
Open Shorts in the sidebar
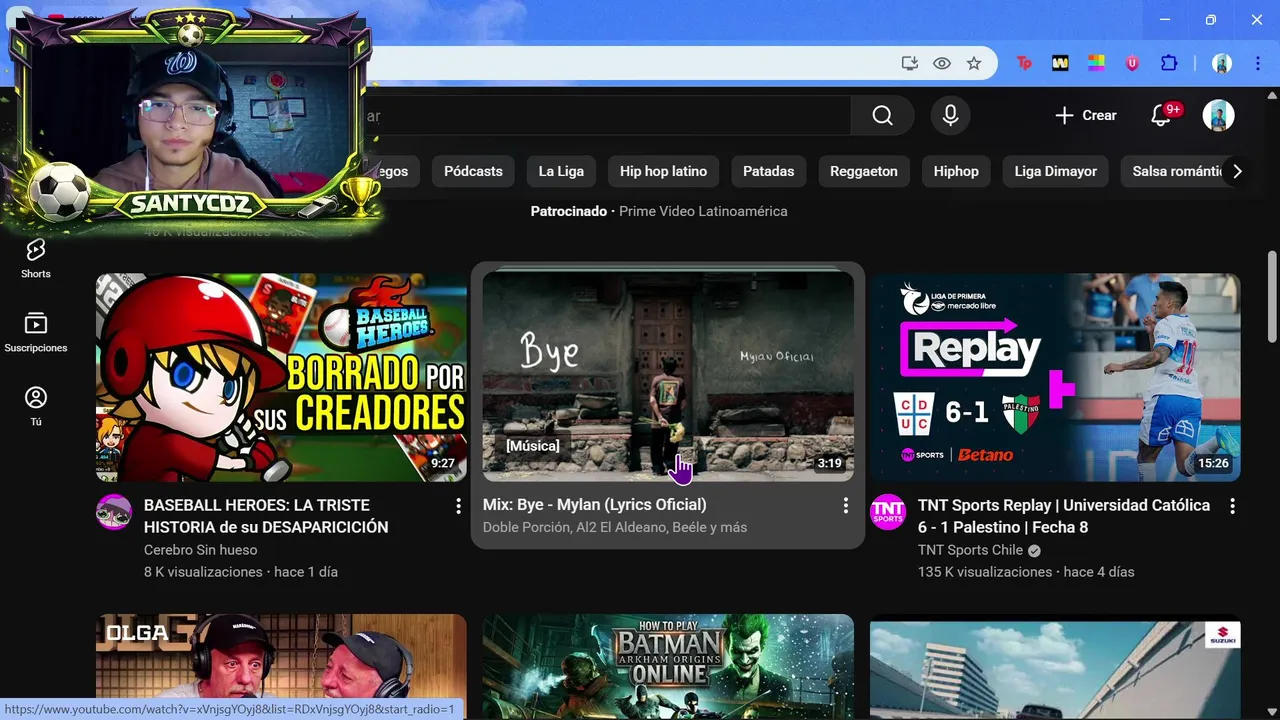(x=36, y=258)
